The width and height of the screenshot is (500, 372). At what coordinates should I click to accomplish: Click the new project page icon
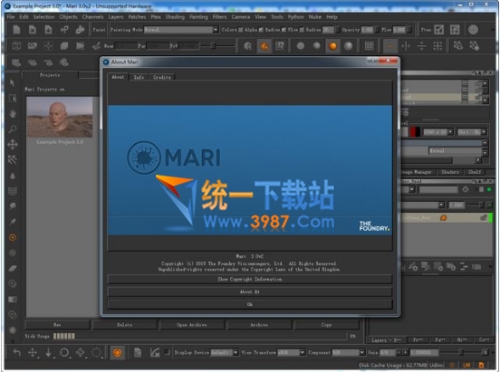click(x=16, y=30)
